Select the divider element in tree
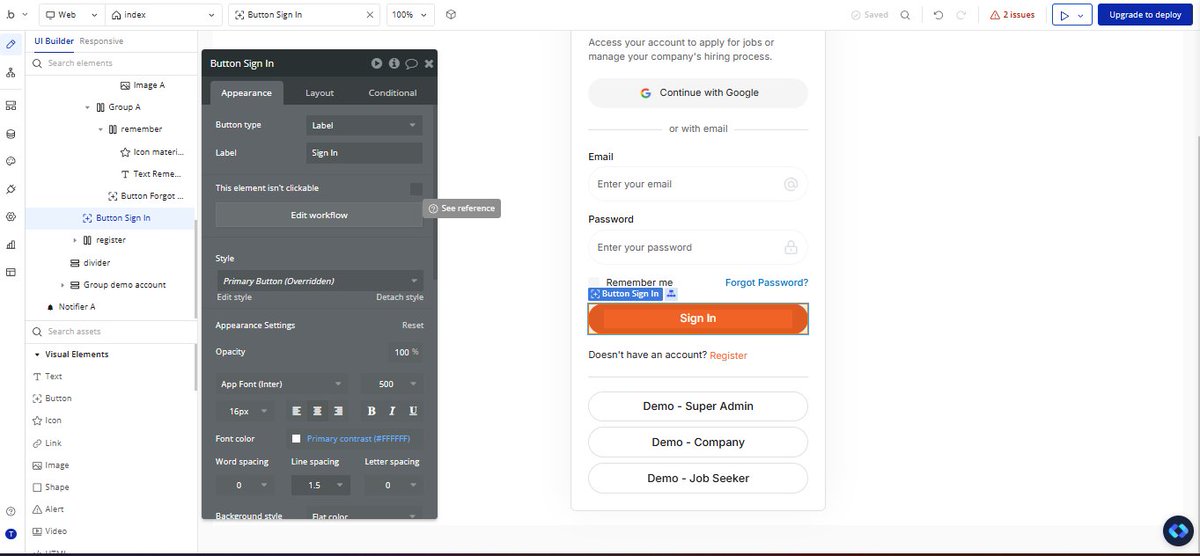The height and width of the screenshot is (556, 1200). [97, 263]
